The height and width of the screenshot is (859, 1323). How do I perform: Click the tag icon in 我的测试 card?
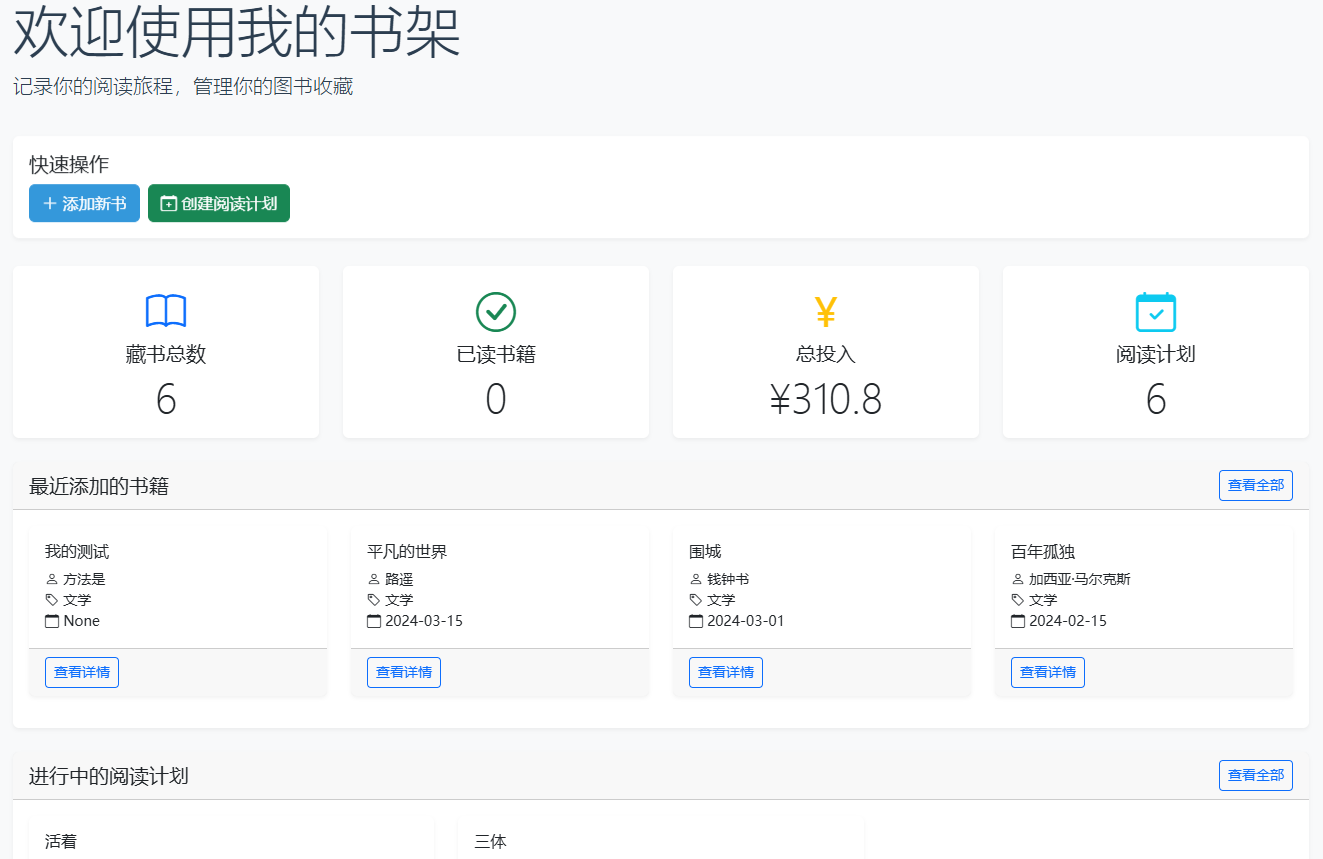tap(52, 600)
